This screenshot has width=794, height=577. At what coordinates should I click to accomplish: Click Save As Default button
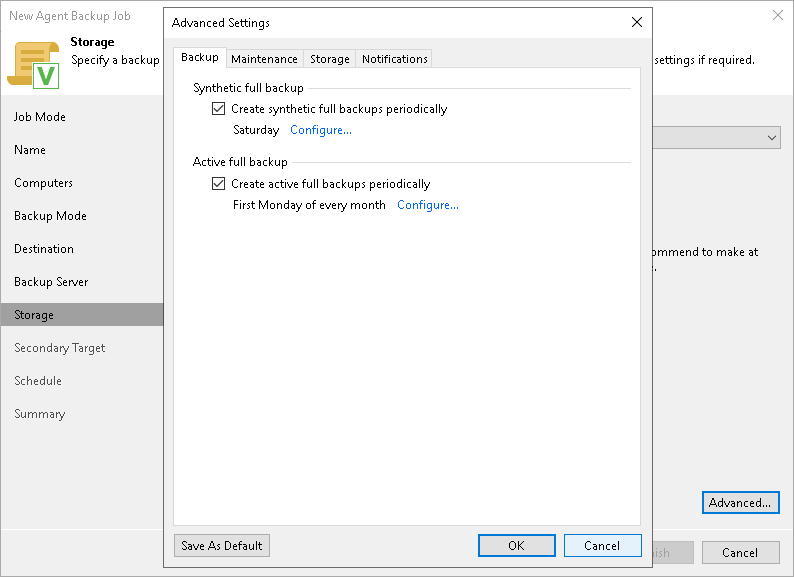pos(222,546)
